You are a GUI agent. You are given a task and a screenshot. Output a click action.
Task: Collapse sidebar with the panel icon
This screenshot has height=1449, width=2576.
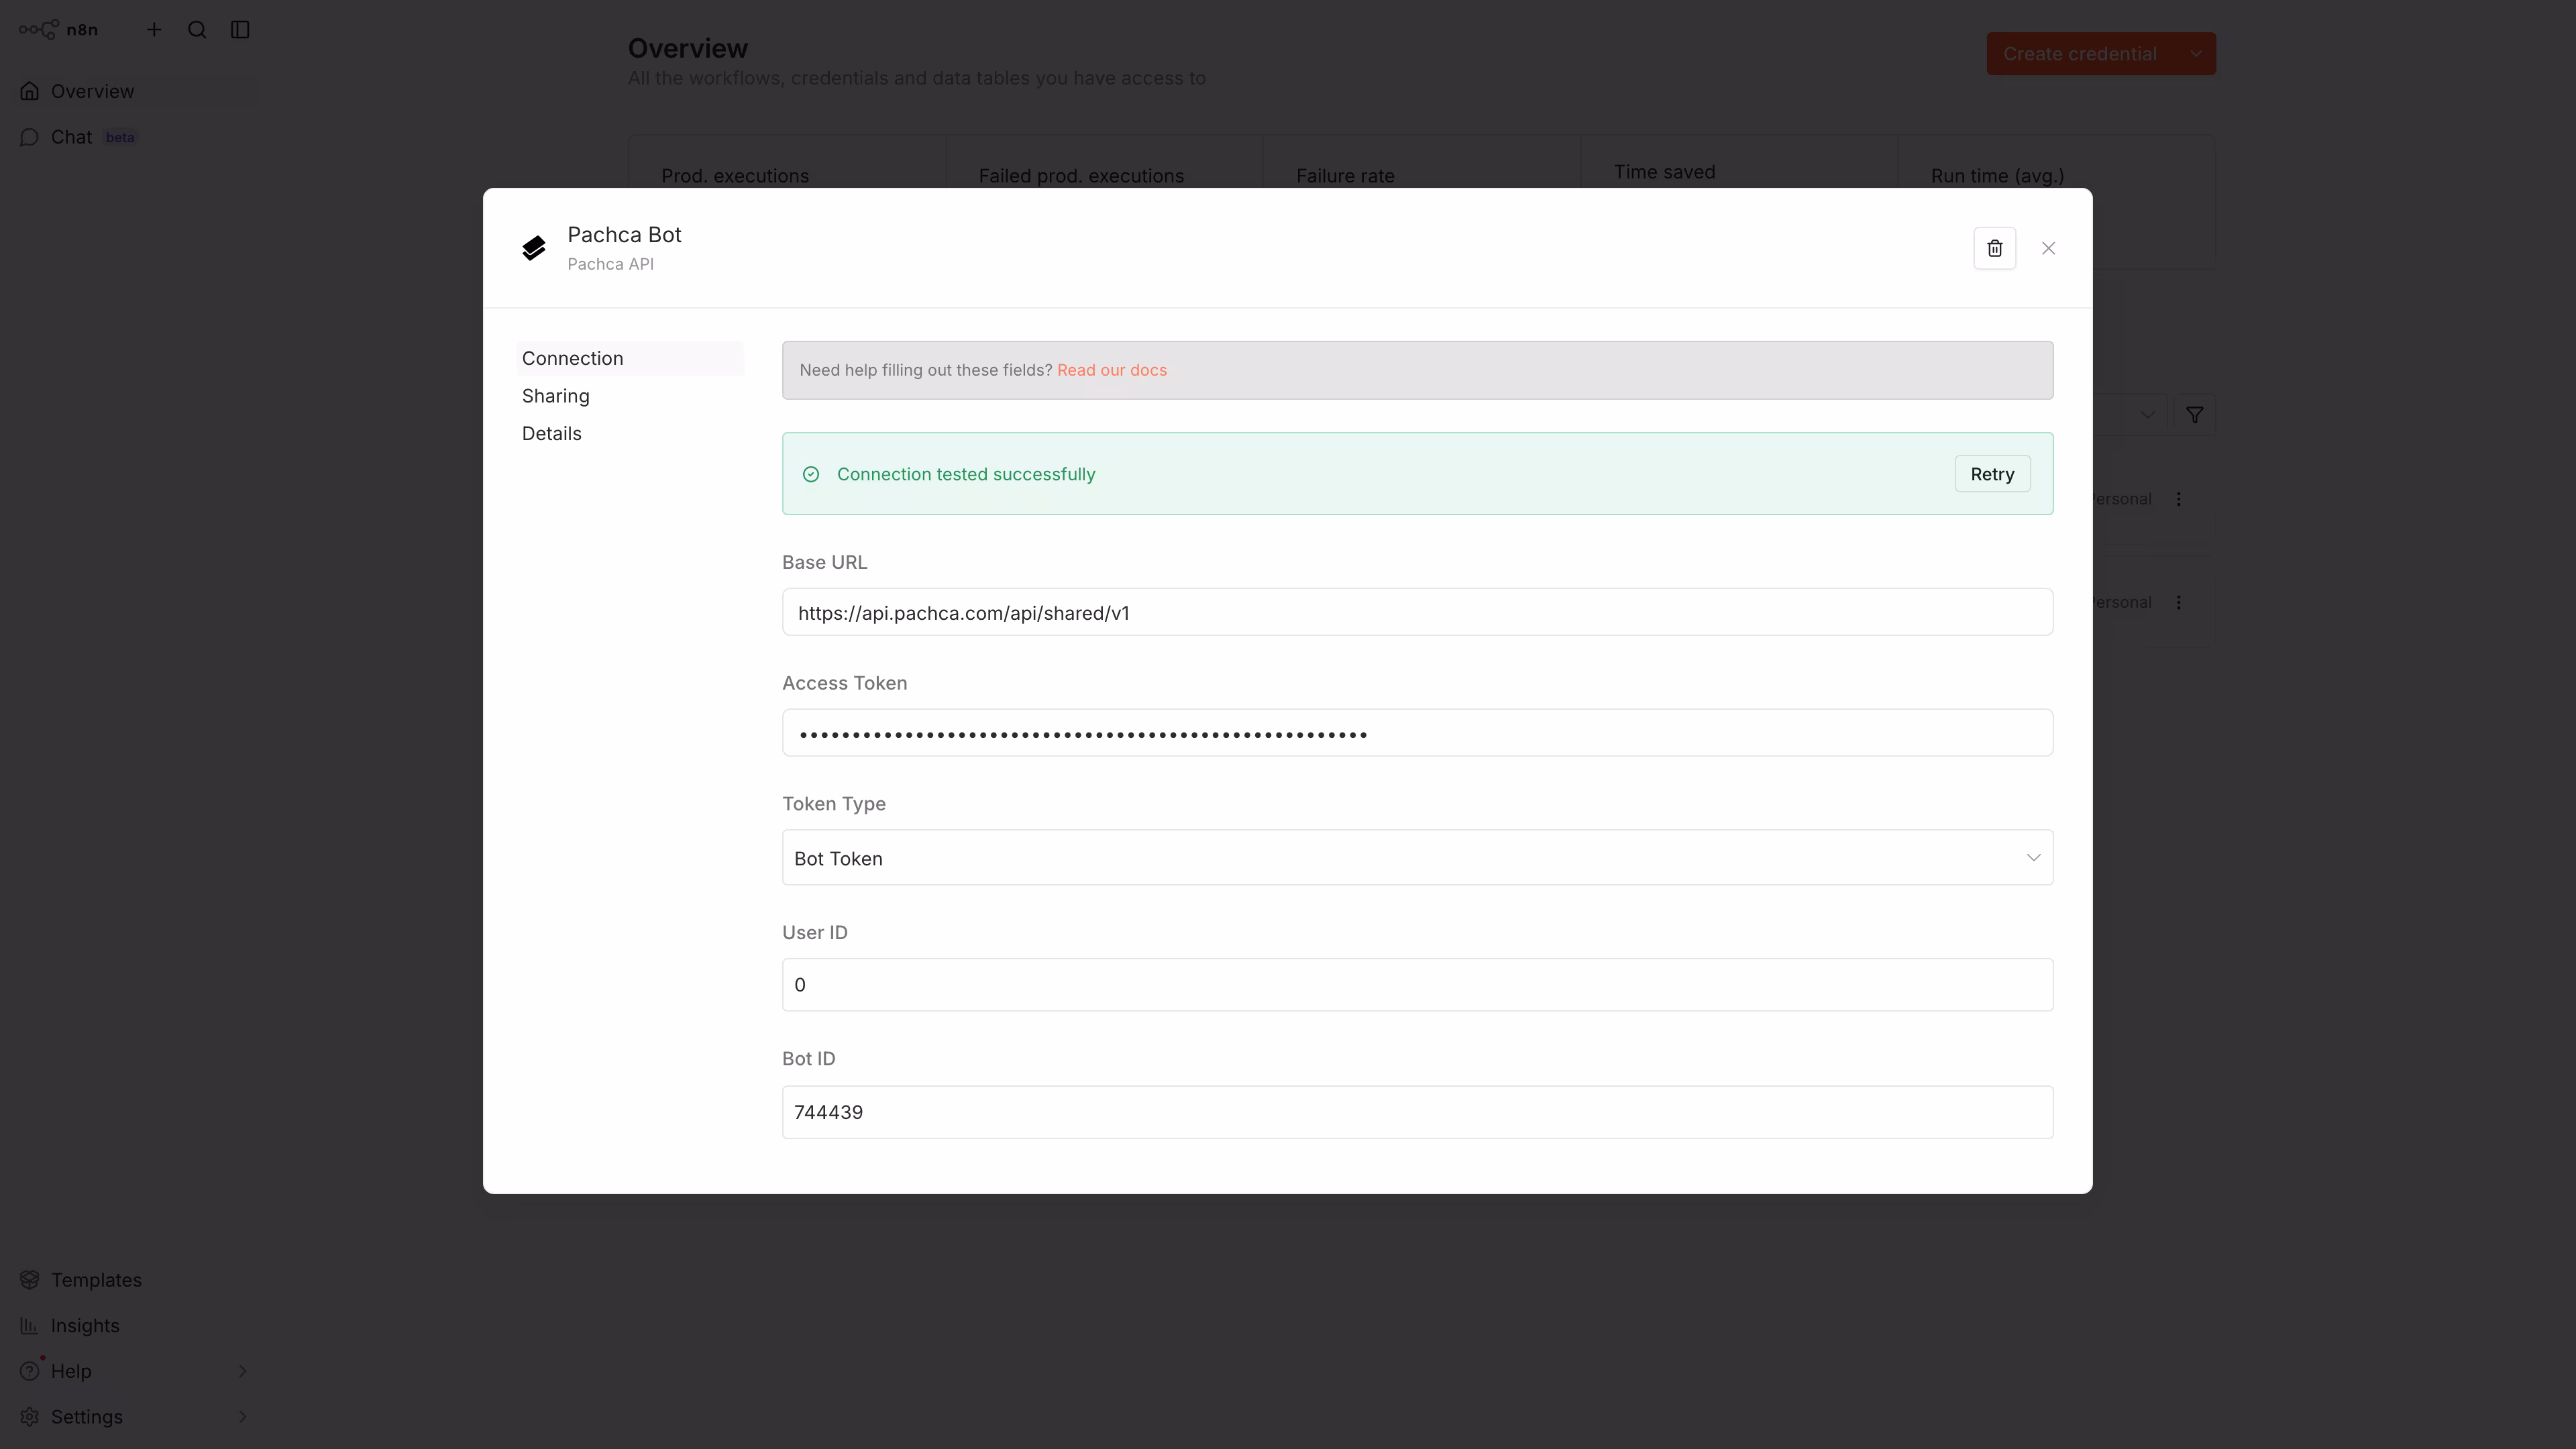coord(240,30)
